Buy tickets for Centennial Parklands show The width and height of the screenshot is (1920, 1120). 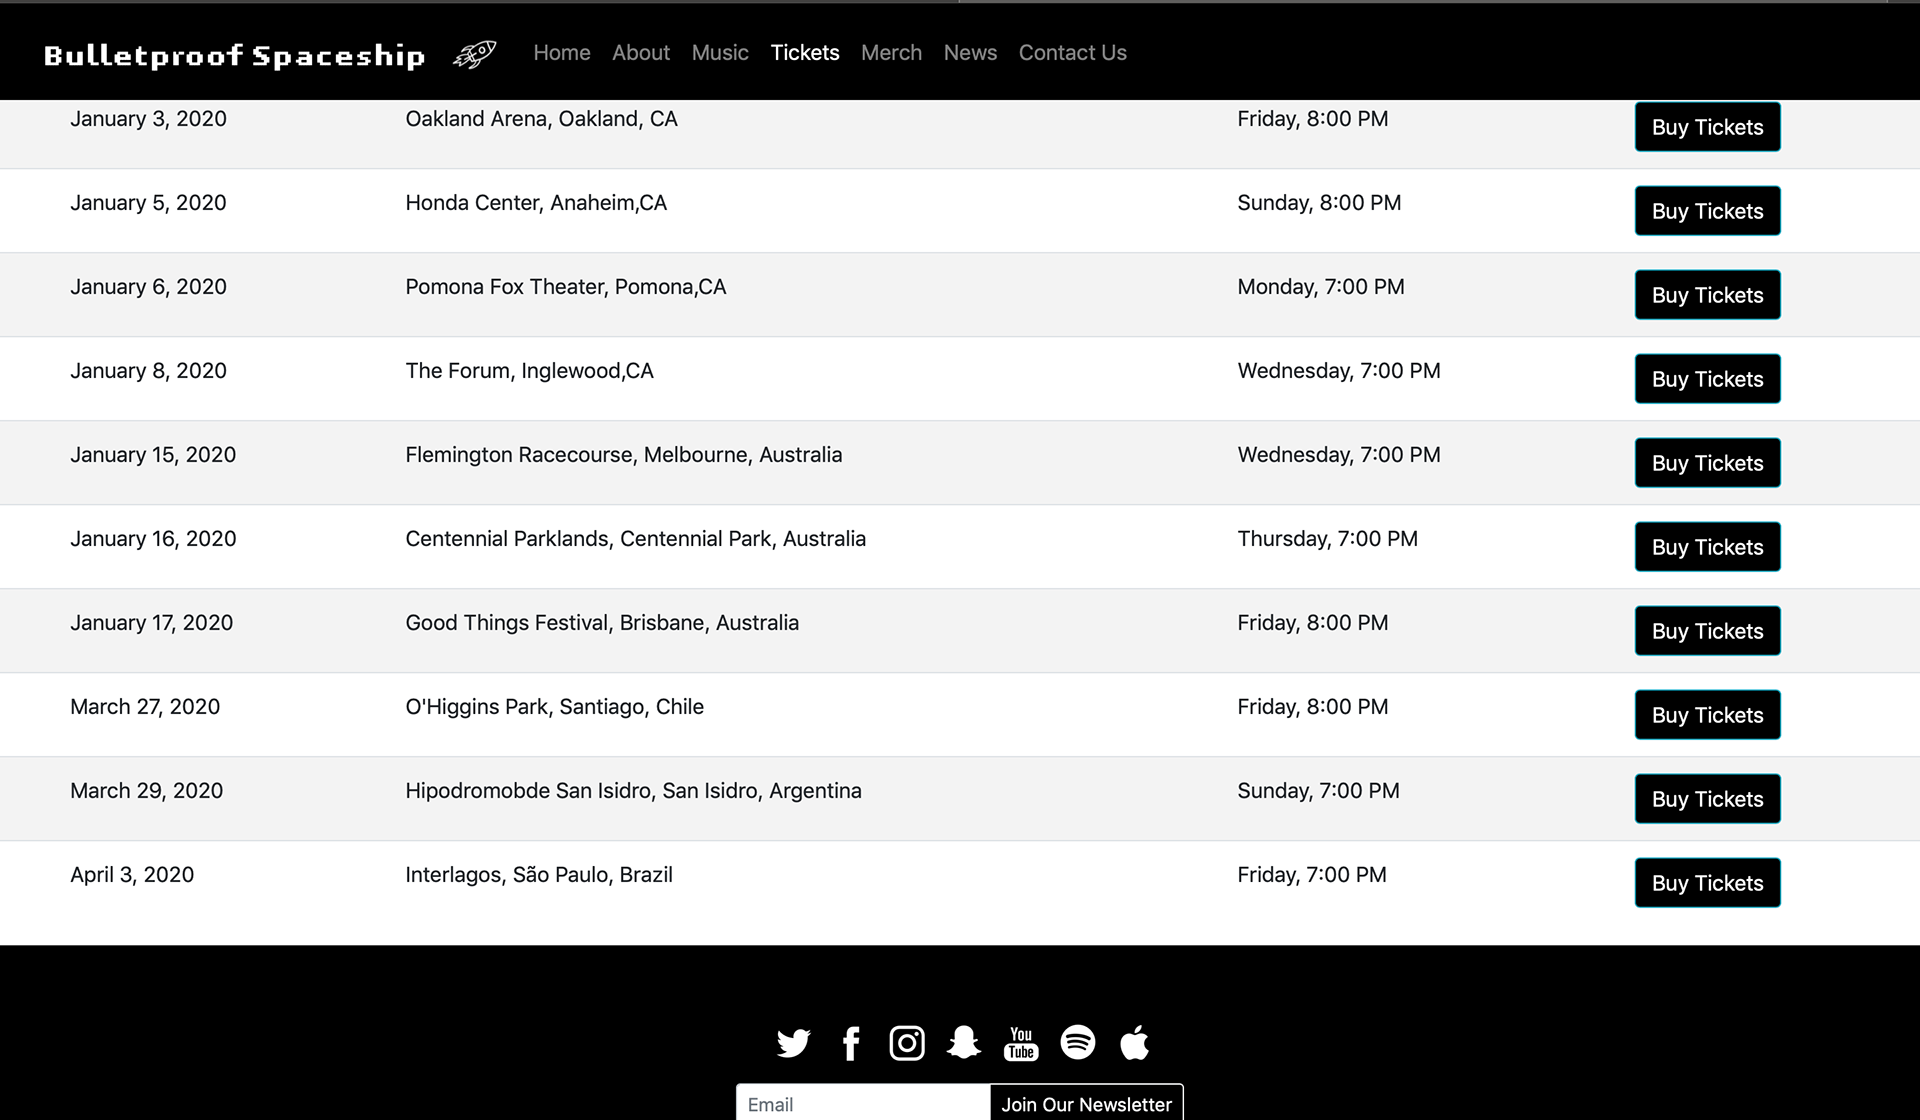(x=1707, y=547)
